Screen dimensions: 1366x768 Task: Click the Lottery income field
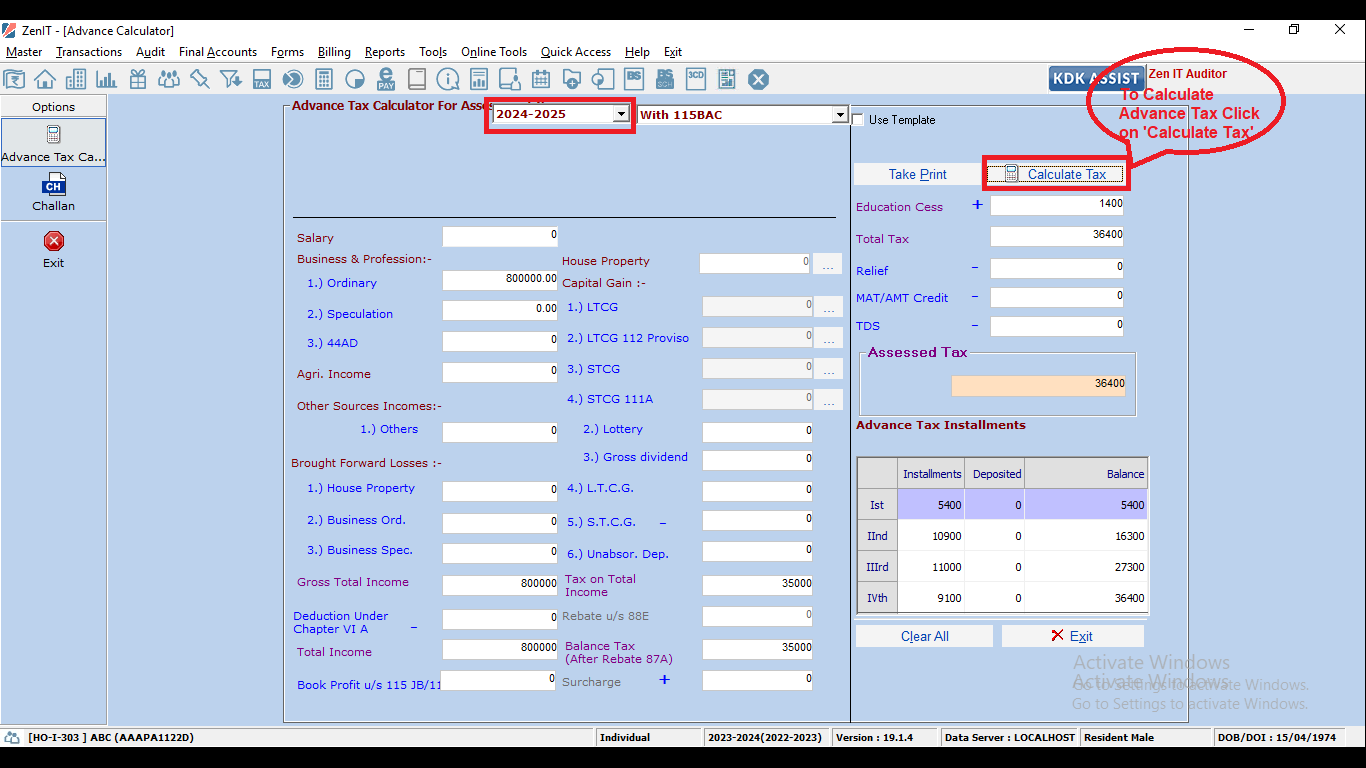pos(757,432)
